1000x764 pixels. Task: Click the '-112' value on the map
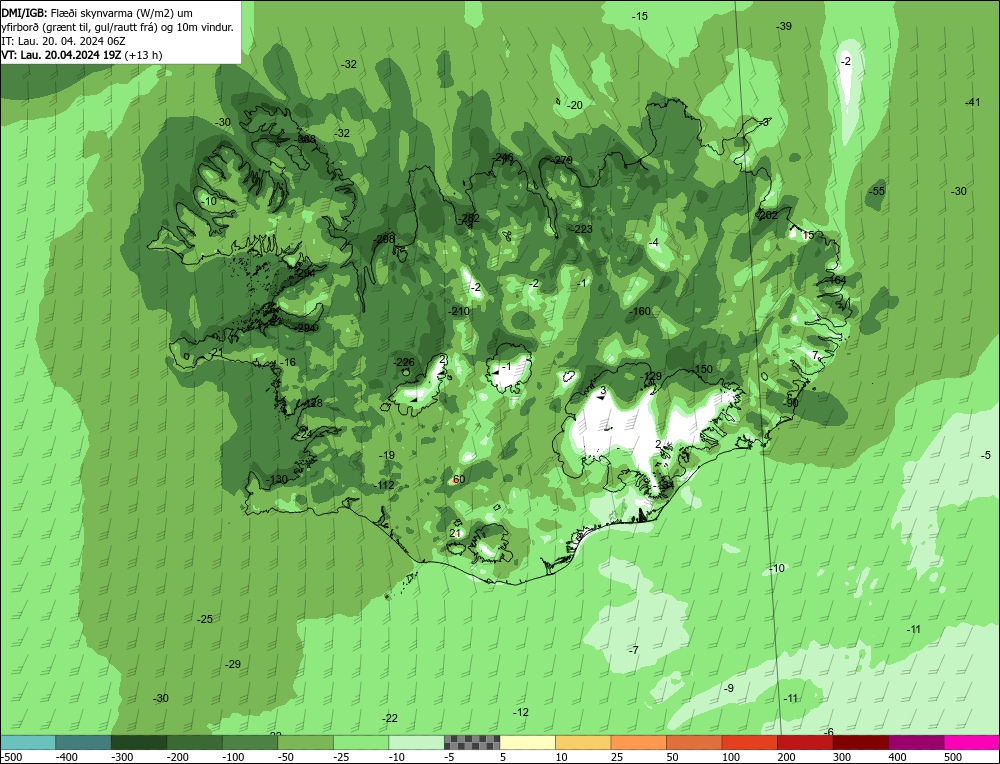[384, 485]
